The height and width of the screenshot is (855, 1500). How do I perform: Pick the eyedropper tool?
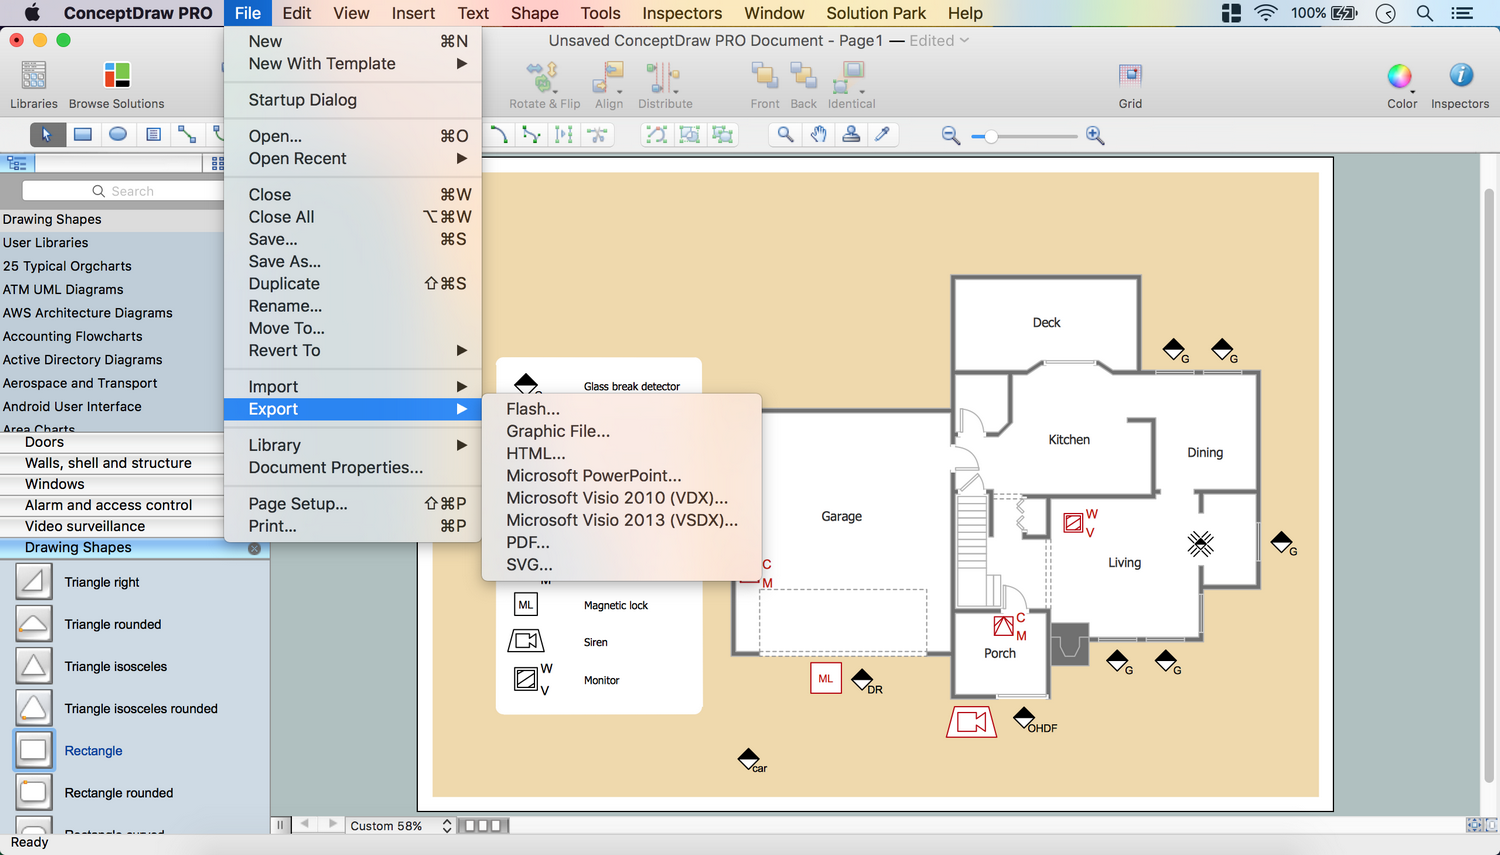(882, 135)
